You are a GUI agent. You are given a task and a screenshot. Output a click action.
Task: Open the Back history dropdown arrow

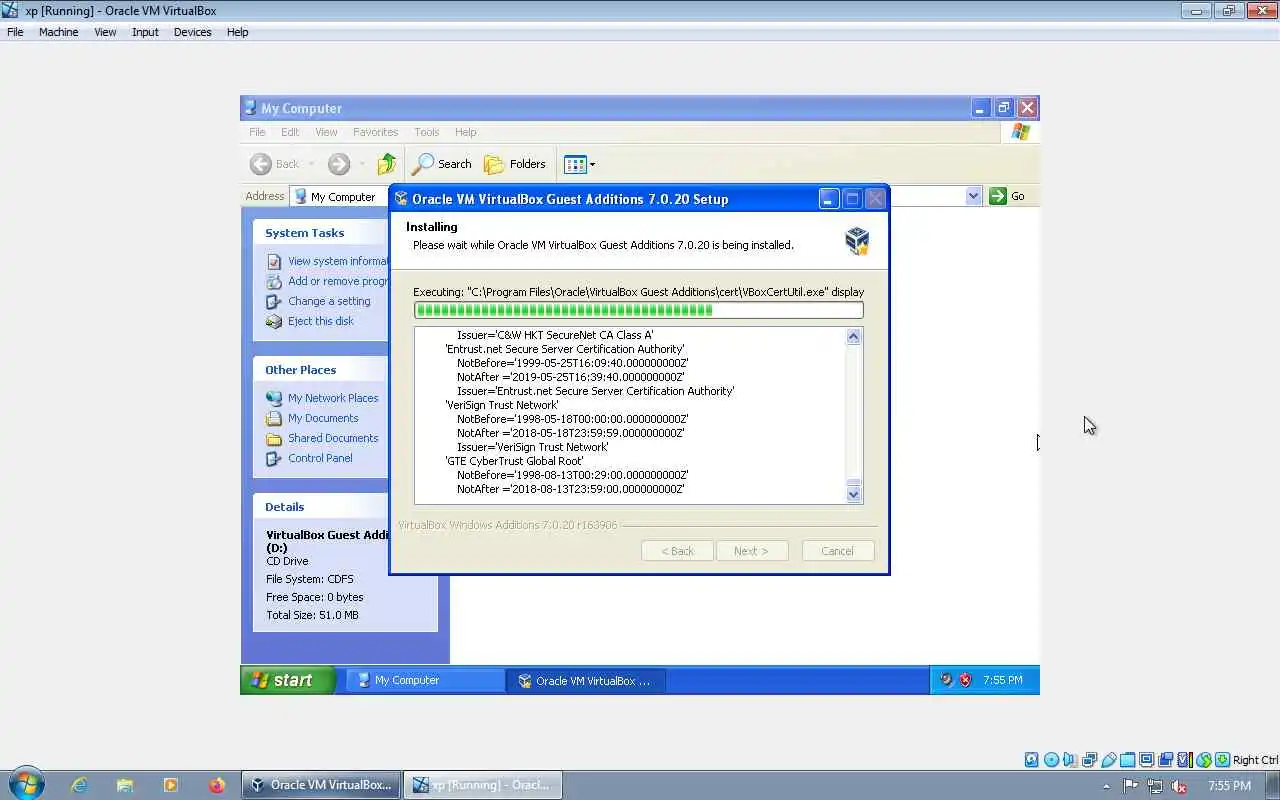tap(311, 164)
